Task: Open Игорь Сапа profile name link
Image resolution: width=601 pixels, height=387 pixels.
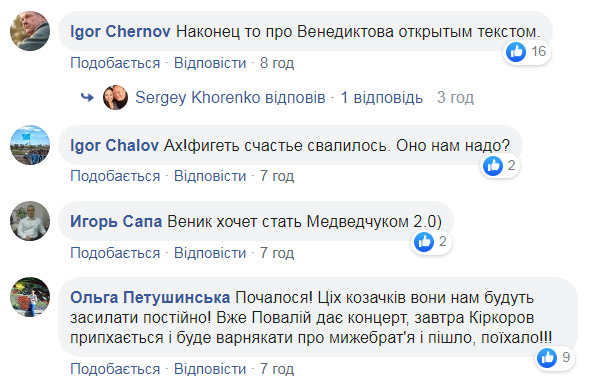Action: click(116, 221)
